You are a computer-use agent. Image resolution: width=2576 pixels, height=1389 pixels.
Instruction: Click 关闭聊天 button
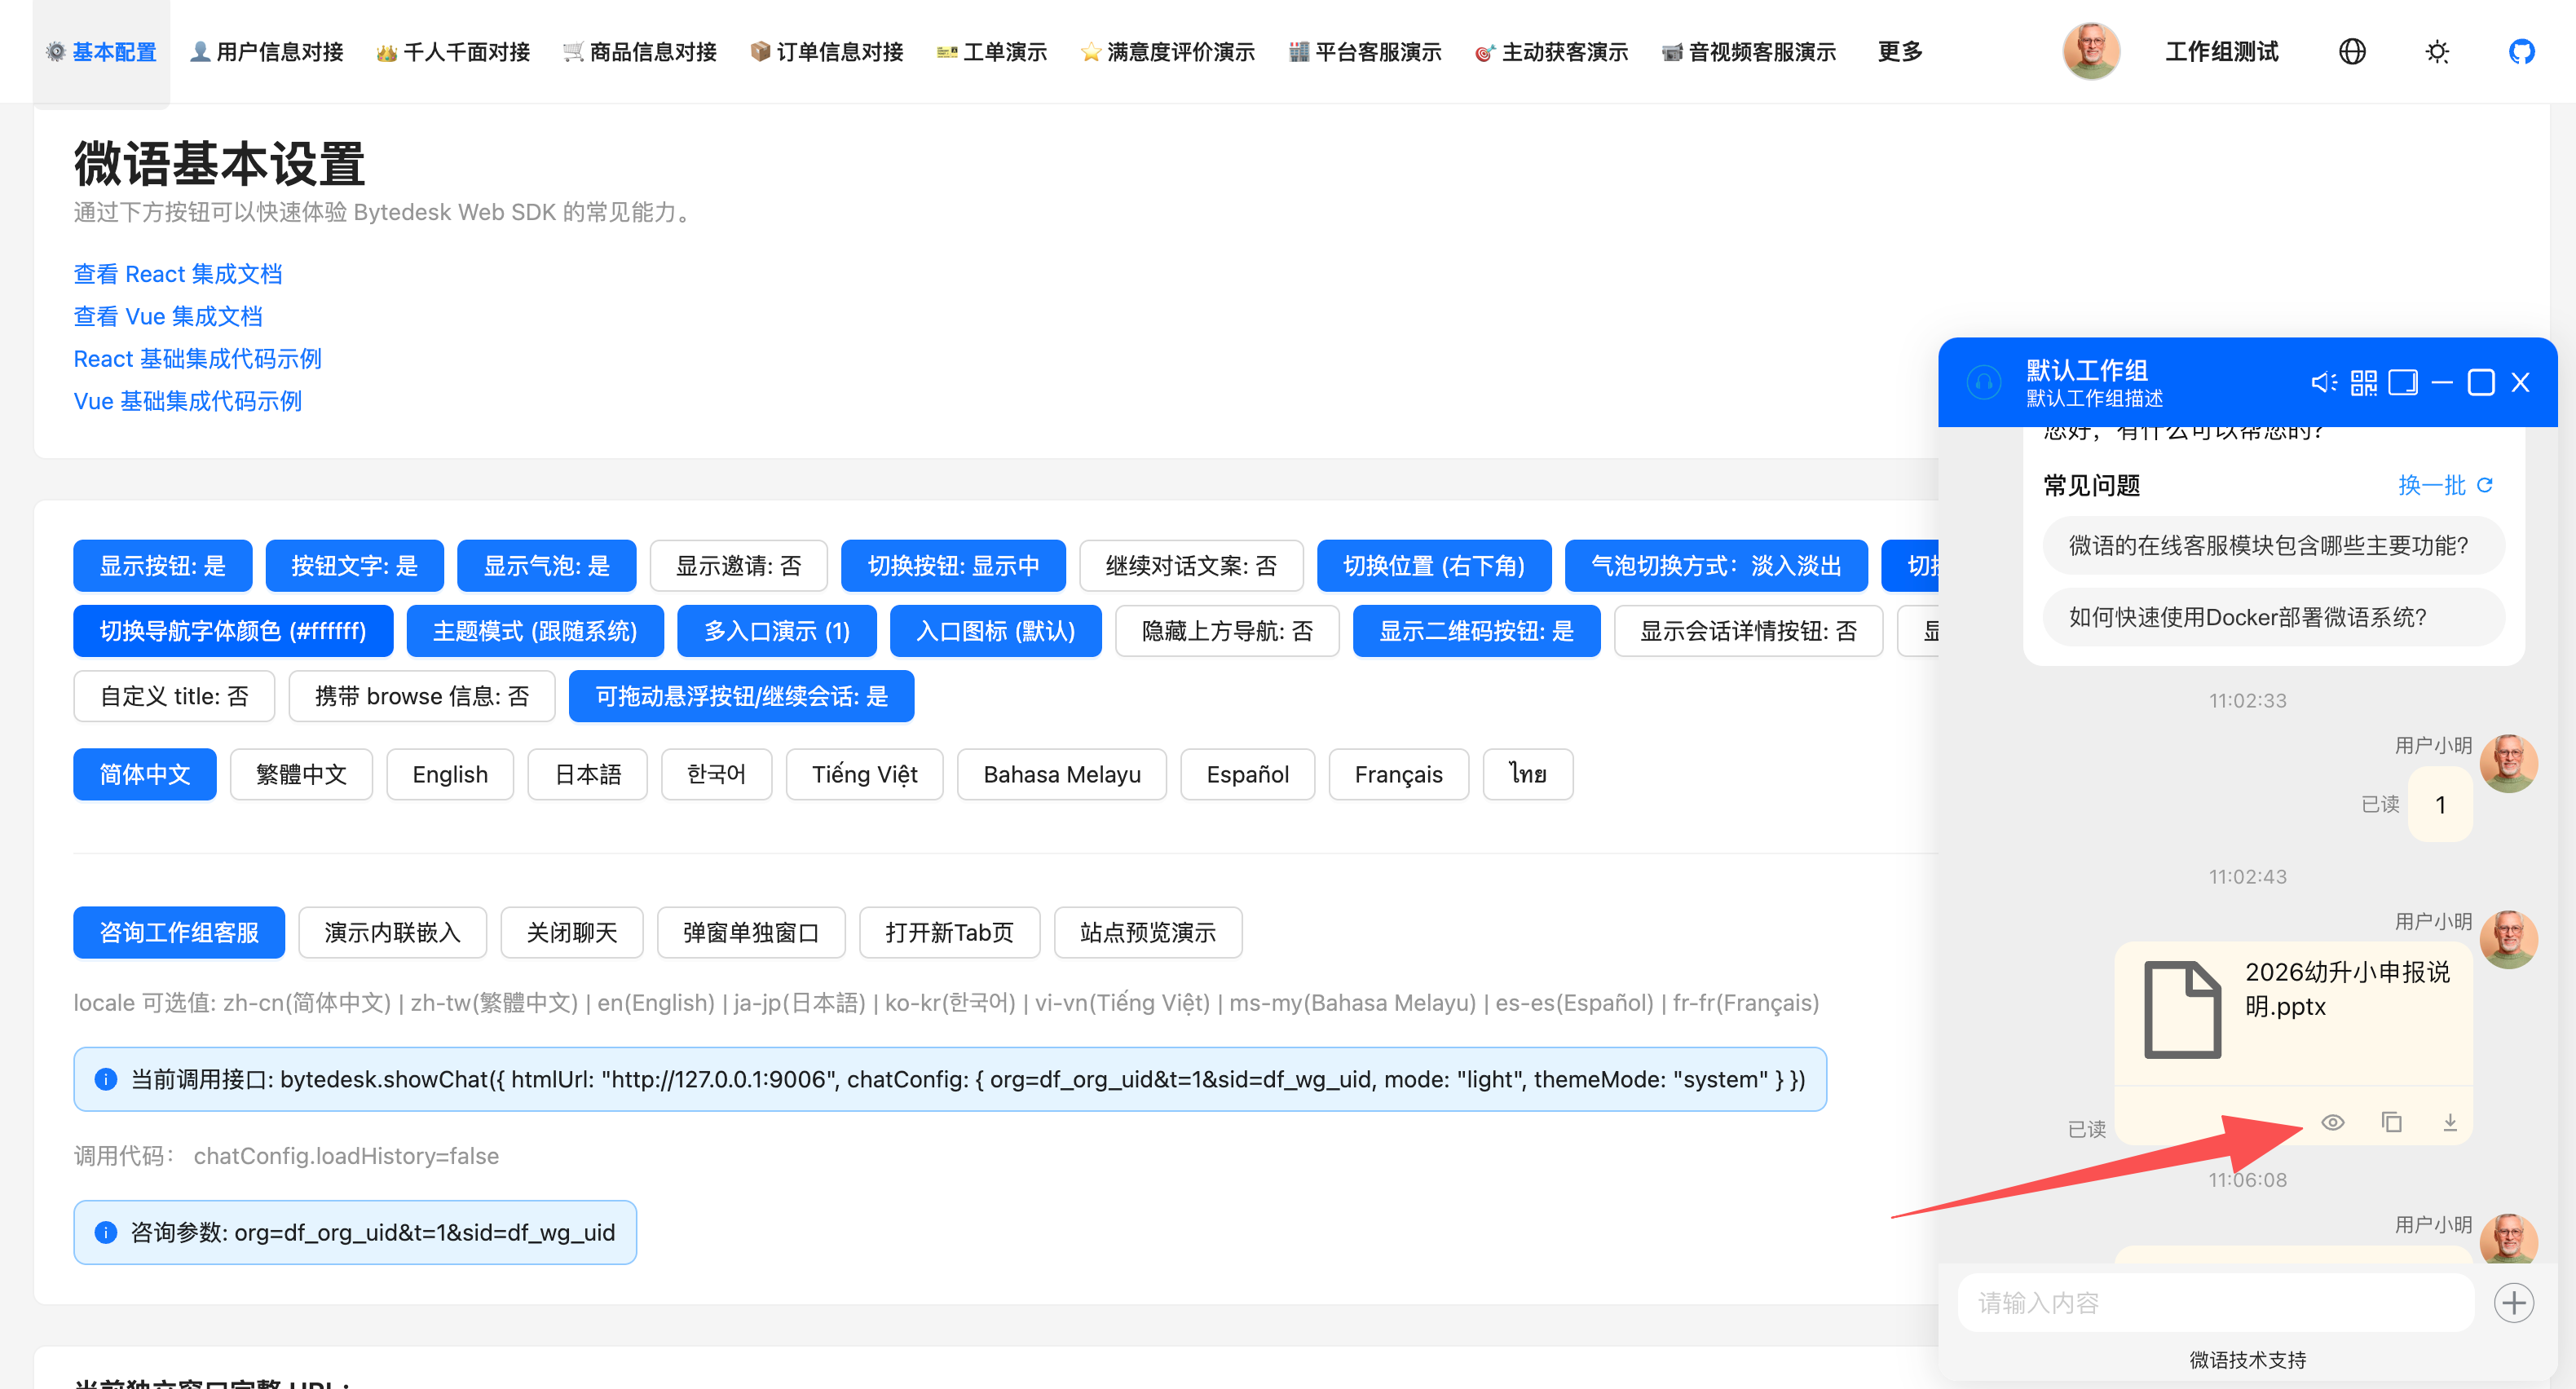572,932
